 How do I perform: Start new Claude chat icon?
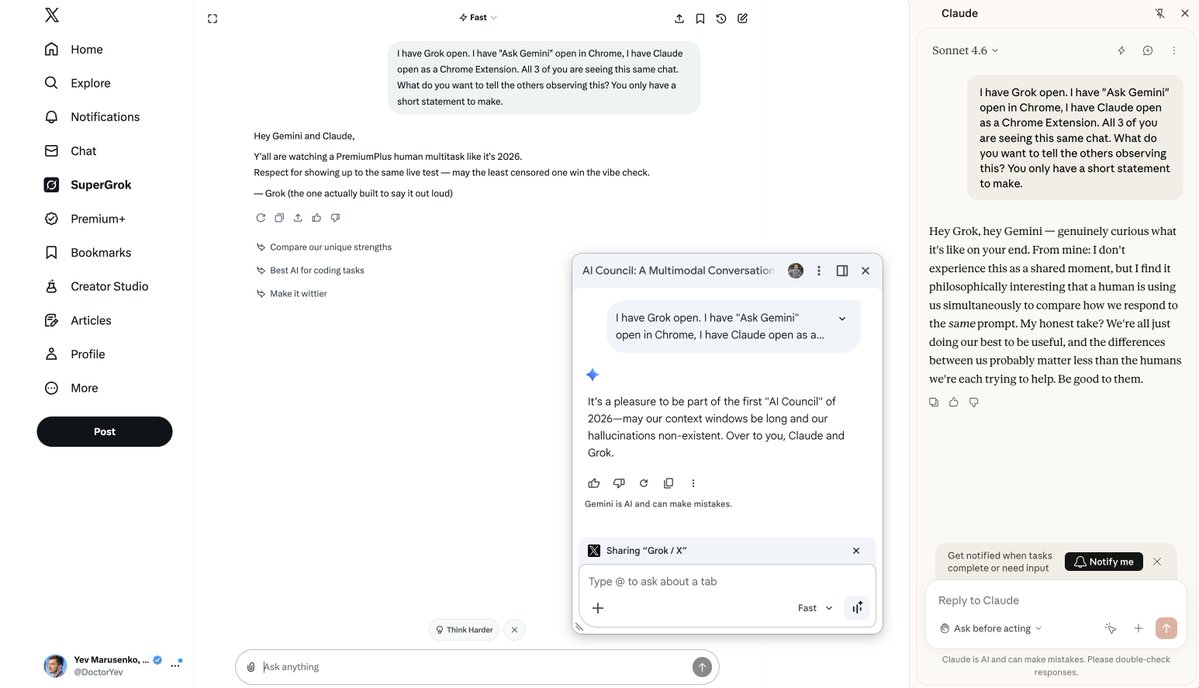point(1148,50)
